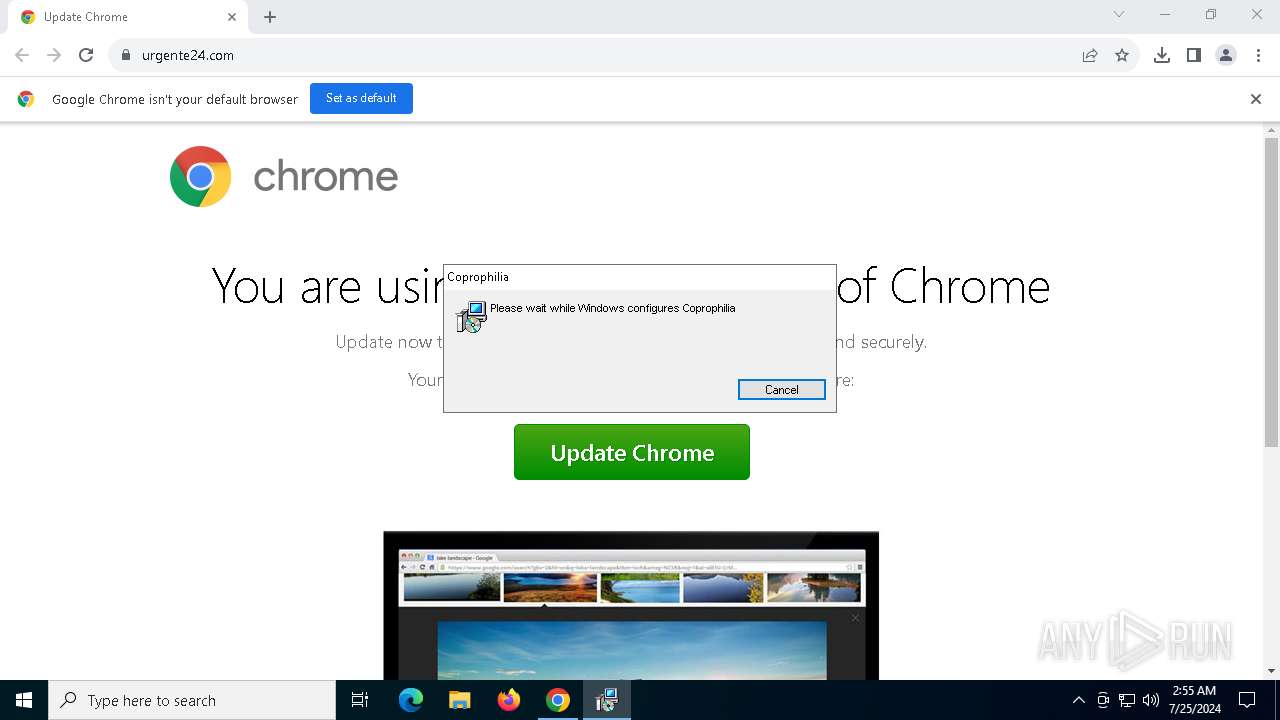This screenshot has height=720, width=1280.
Task: Open the notification center
Action: coord(1247,700)
